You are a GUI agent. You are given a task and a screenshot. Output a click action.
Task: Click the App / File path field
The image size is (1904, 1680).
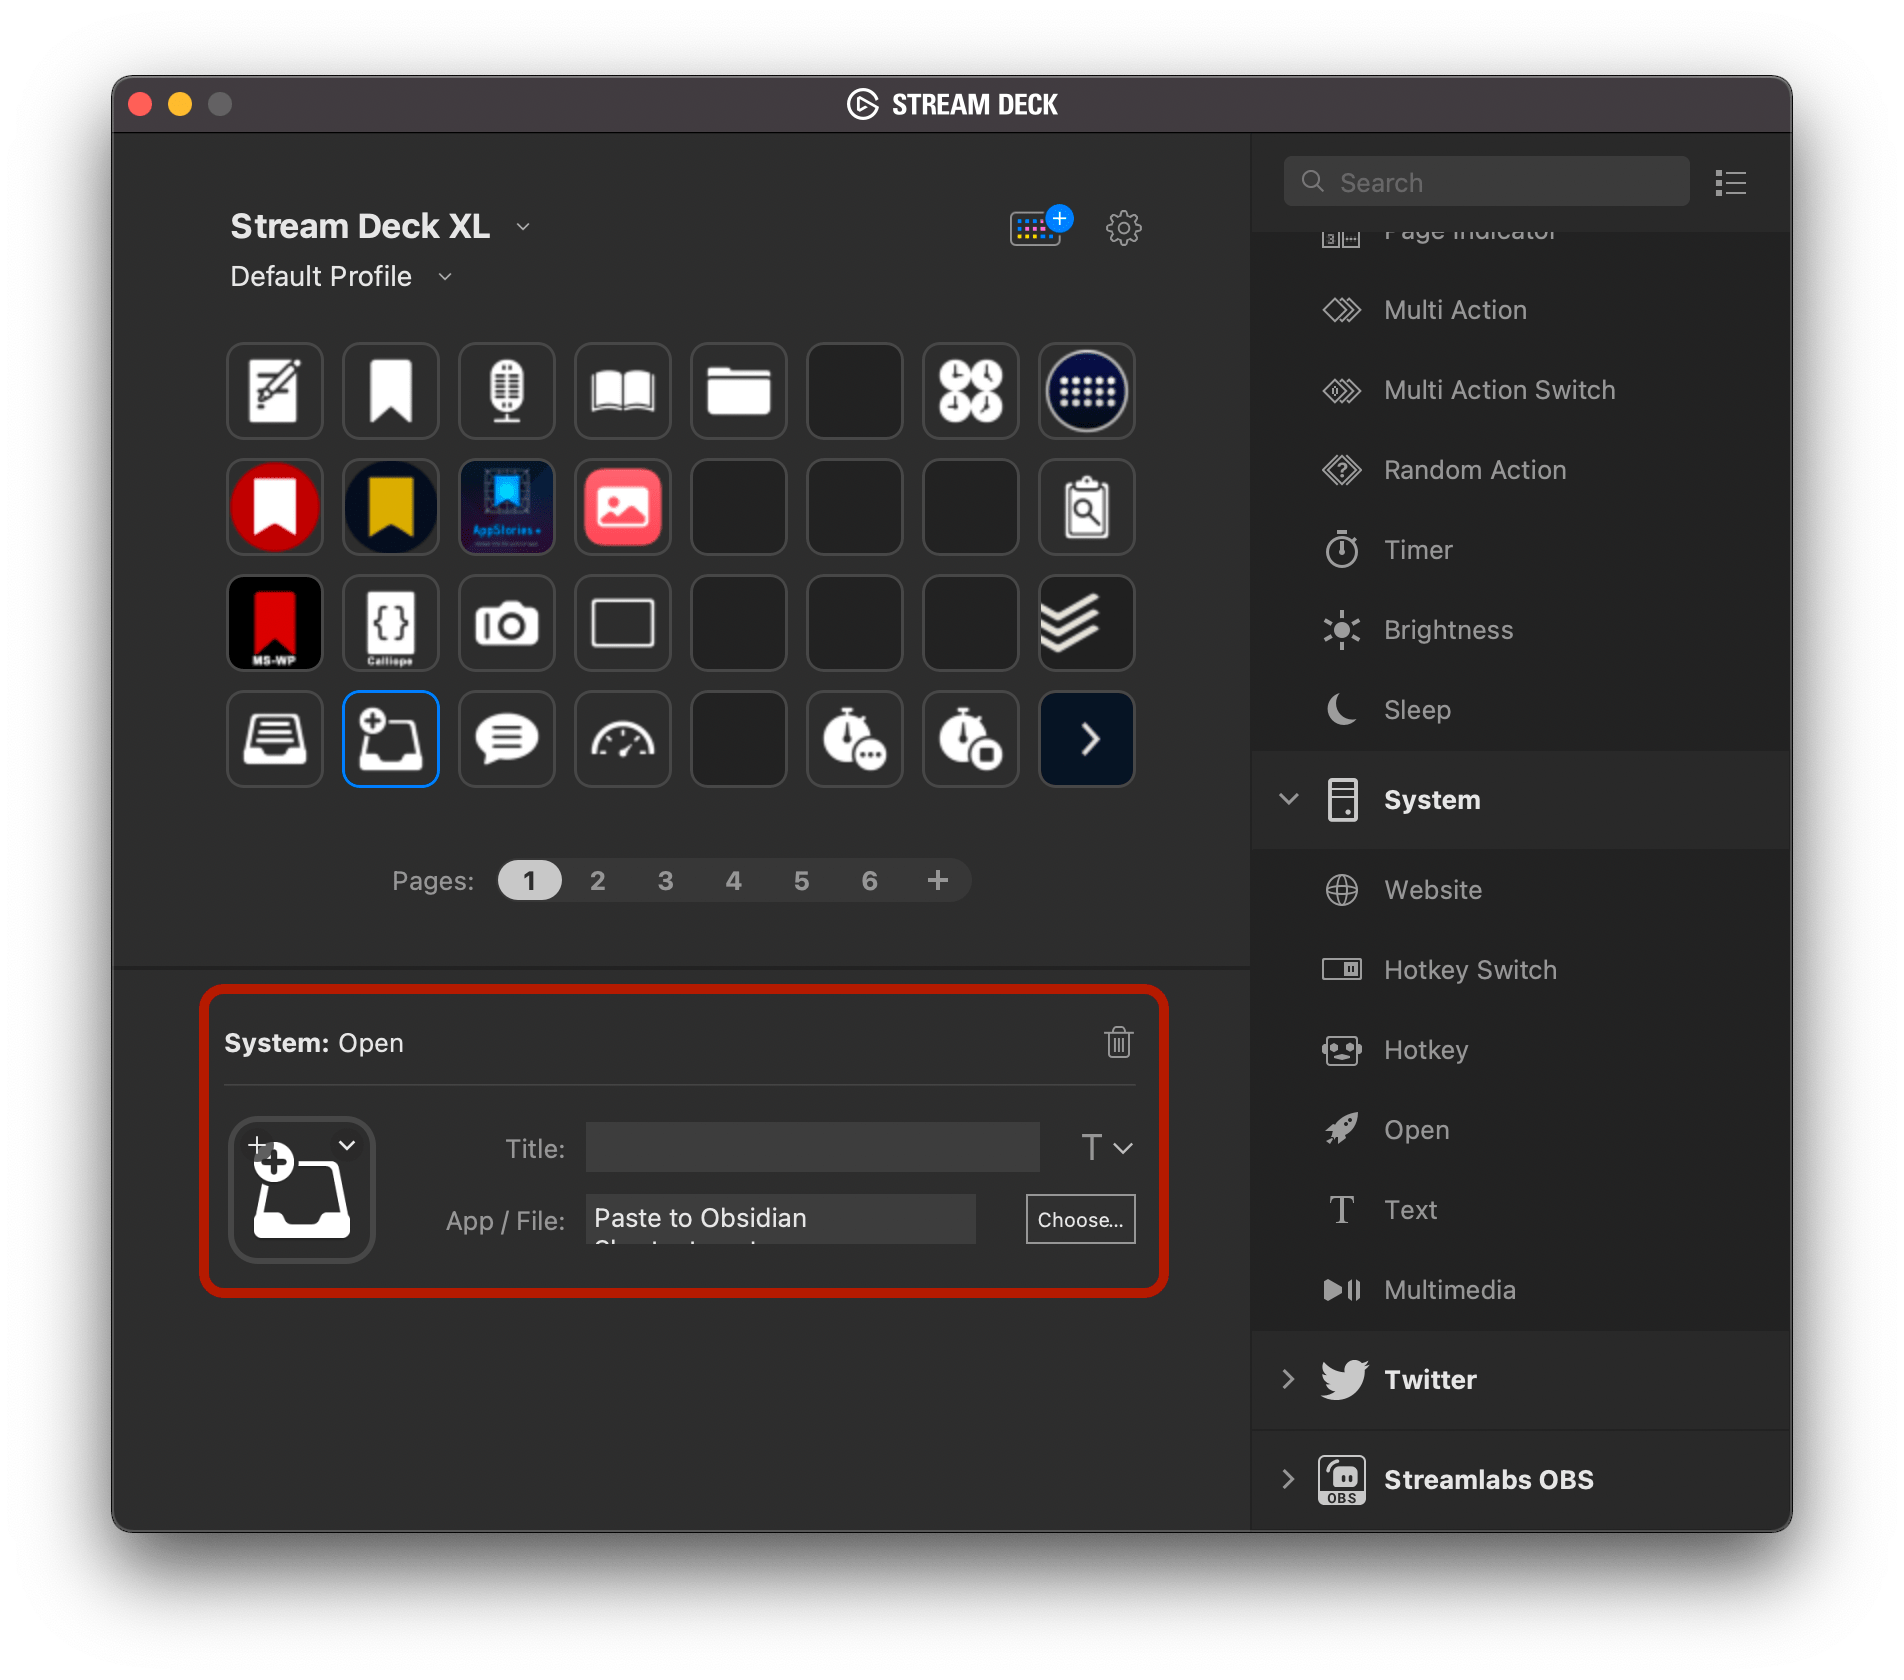(780, 1219)
